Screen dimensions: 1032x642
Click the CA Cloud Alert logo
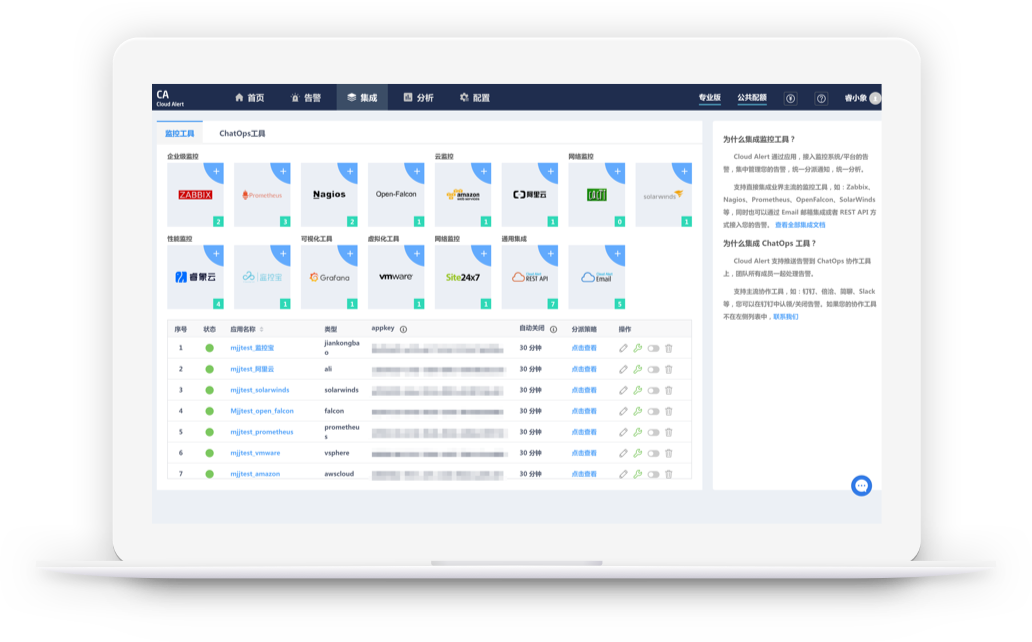[170, 98]
